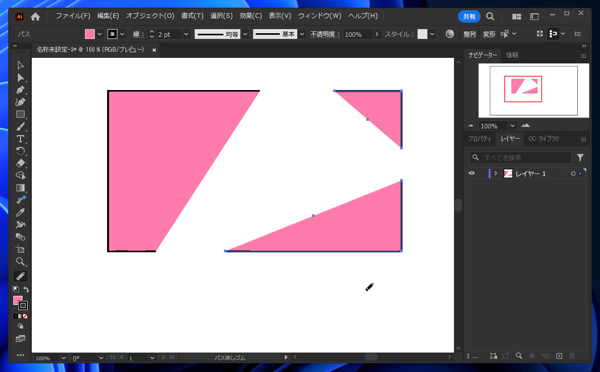Viewport: 600px width, 372px height.
Task: Click the stroke swatch in the toolbar
Action: point(23,305)
